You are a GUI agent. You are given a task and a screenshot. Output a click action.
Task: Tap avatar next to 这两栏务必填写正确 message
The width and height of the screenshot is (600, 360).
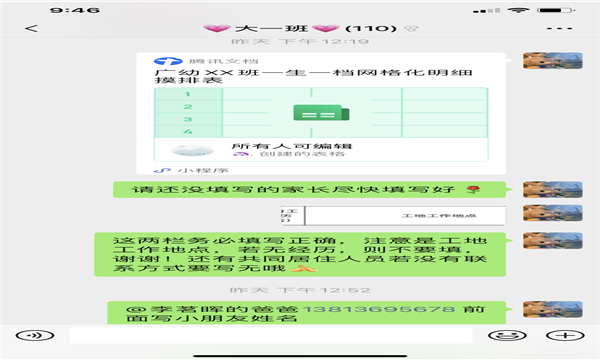(x=553, y=241)
